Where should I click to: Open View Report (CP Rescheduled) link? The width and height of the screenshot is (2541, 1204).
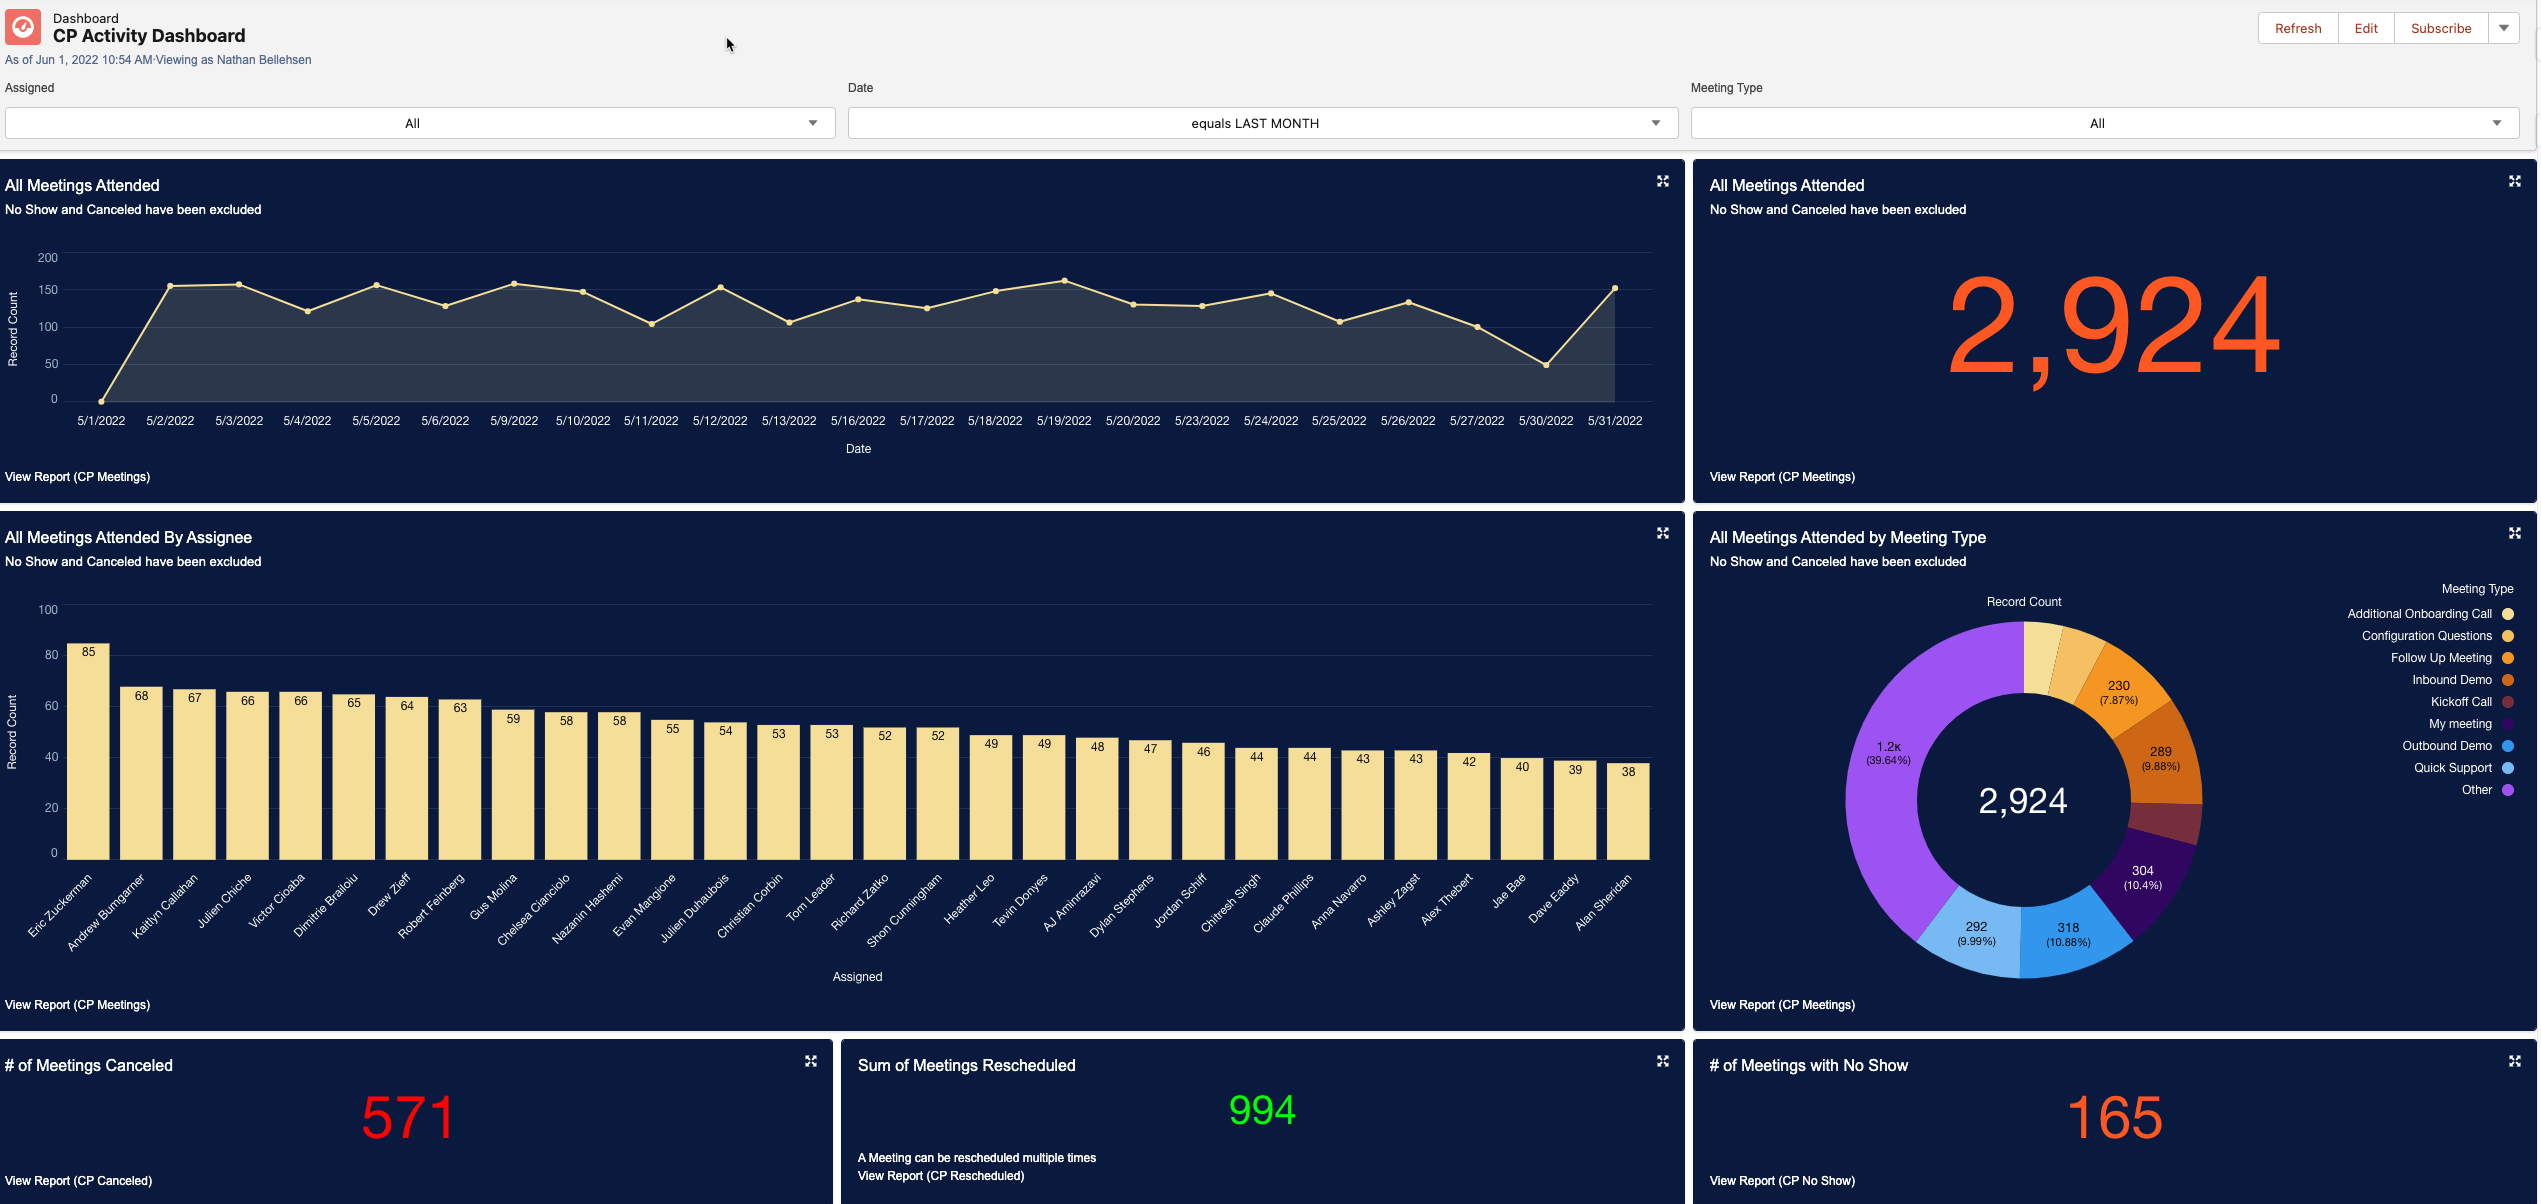(940, 1176)
